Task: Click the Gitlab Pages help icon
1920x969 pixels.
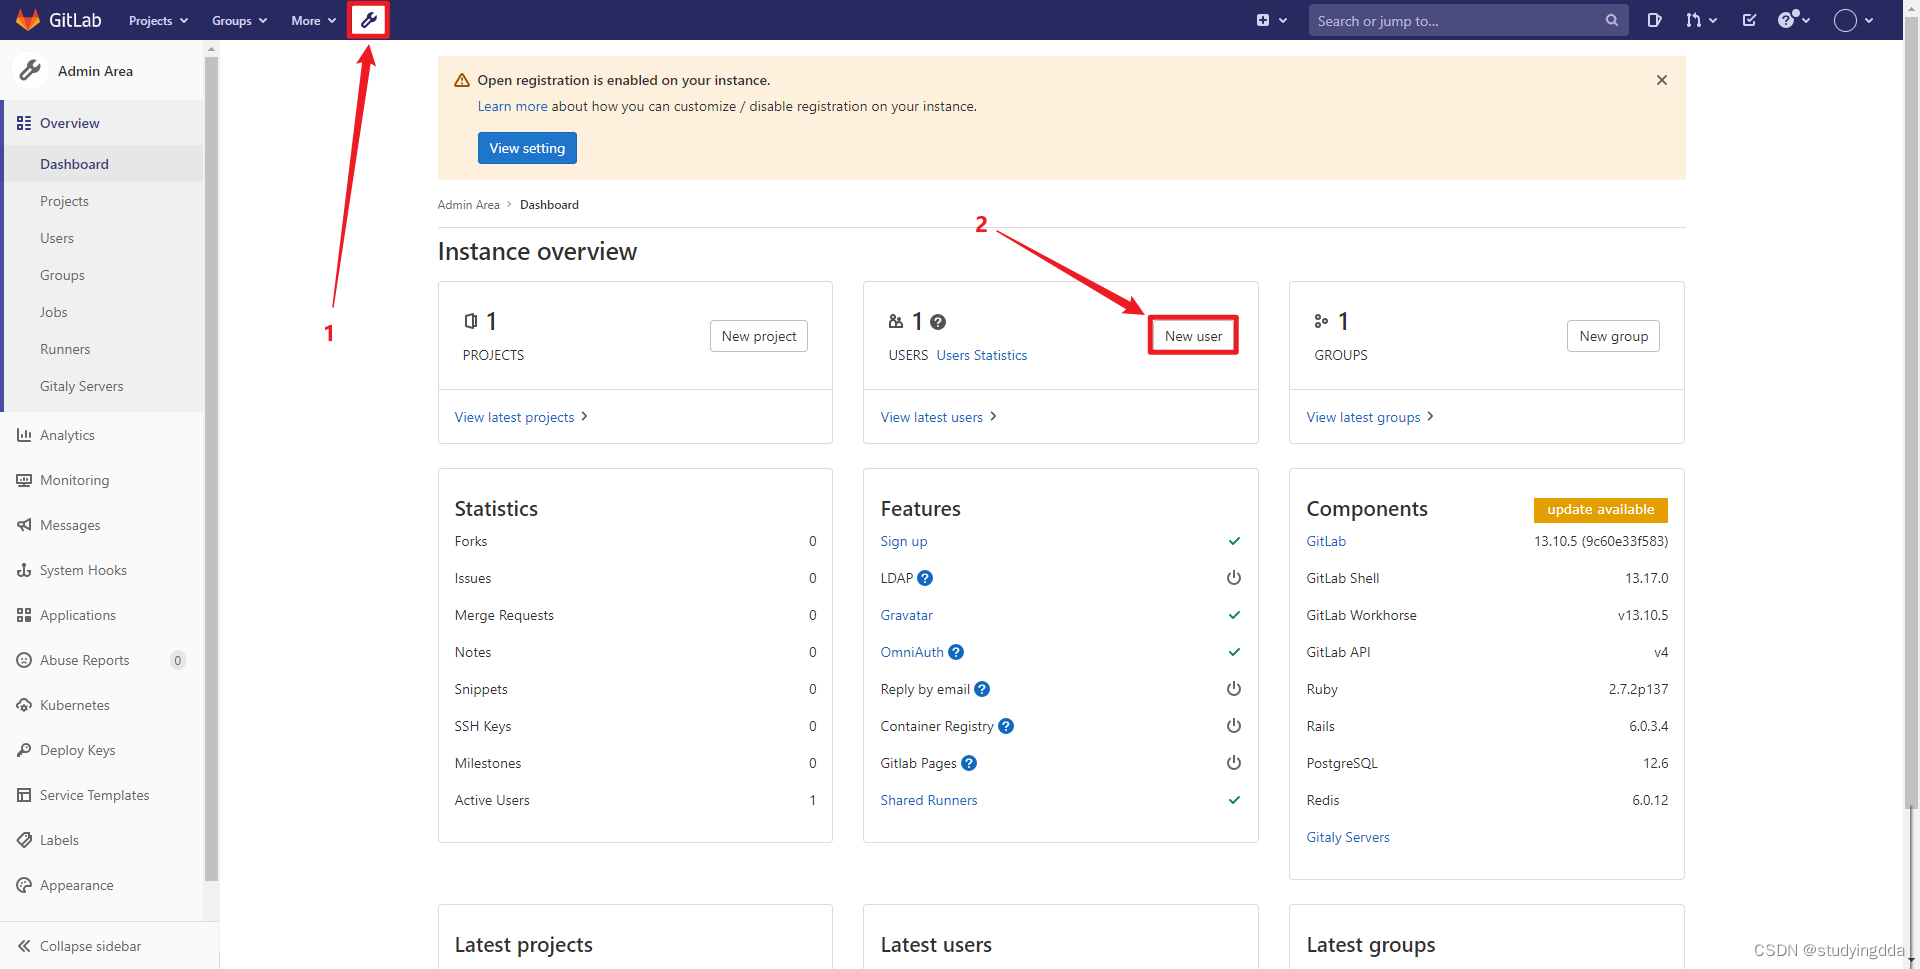Action: (x=969, y=763)
